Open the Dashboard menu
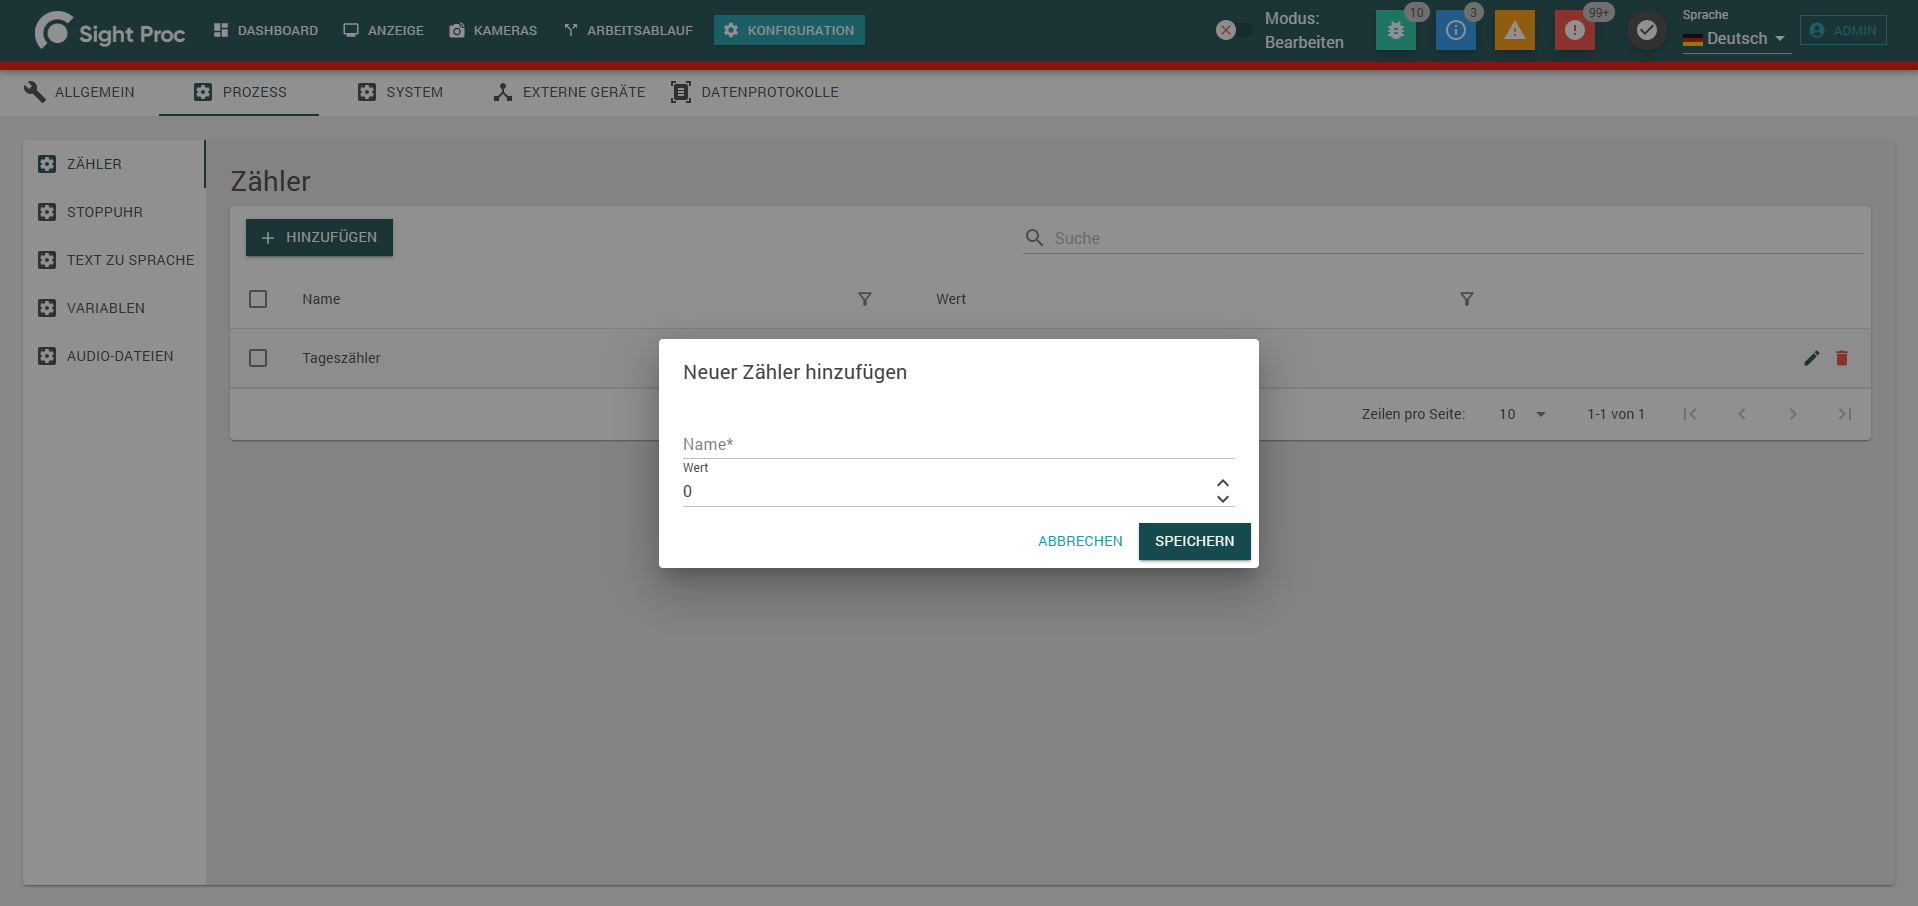 (266, 30)
